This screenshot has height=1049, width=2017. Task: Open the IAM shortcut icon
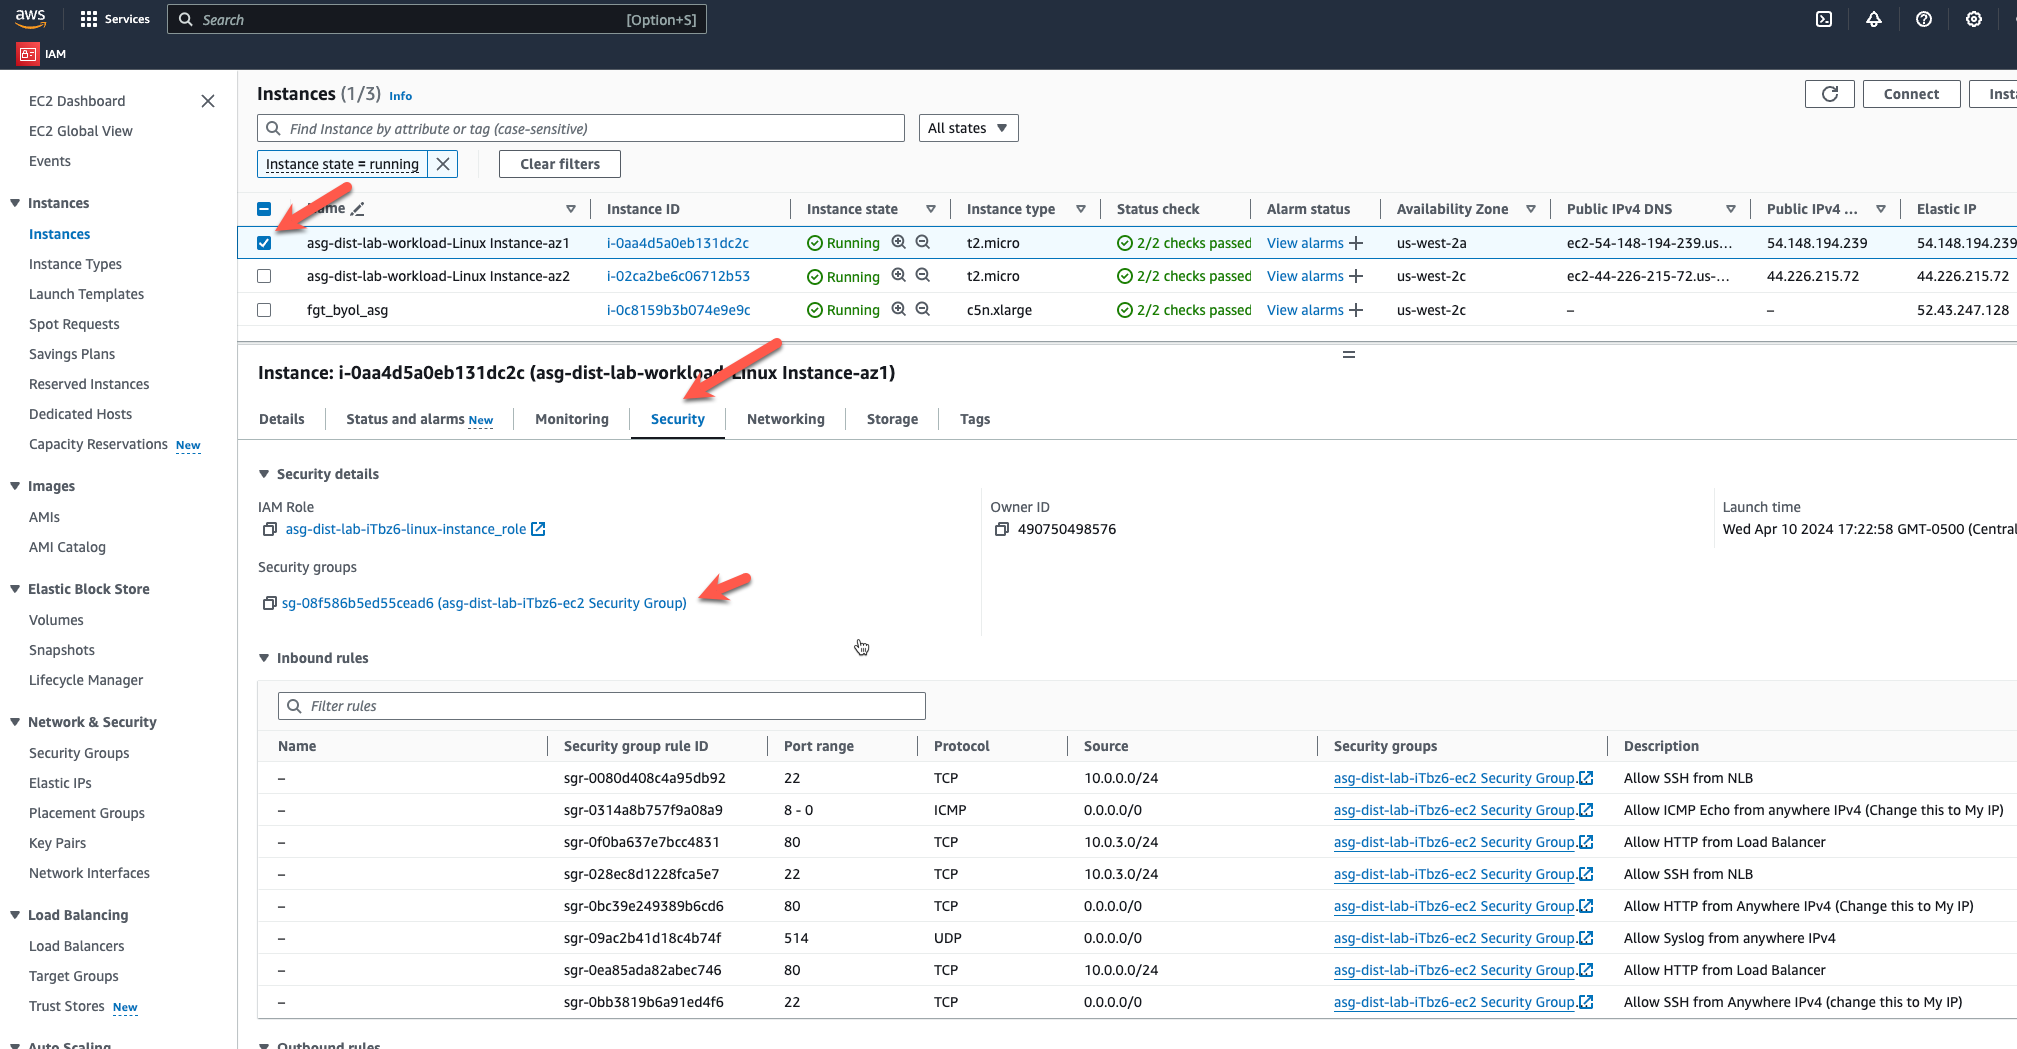(x=28, y=54)
